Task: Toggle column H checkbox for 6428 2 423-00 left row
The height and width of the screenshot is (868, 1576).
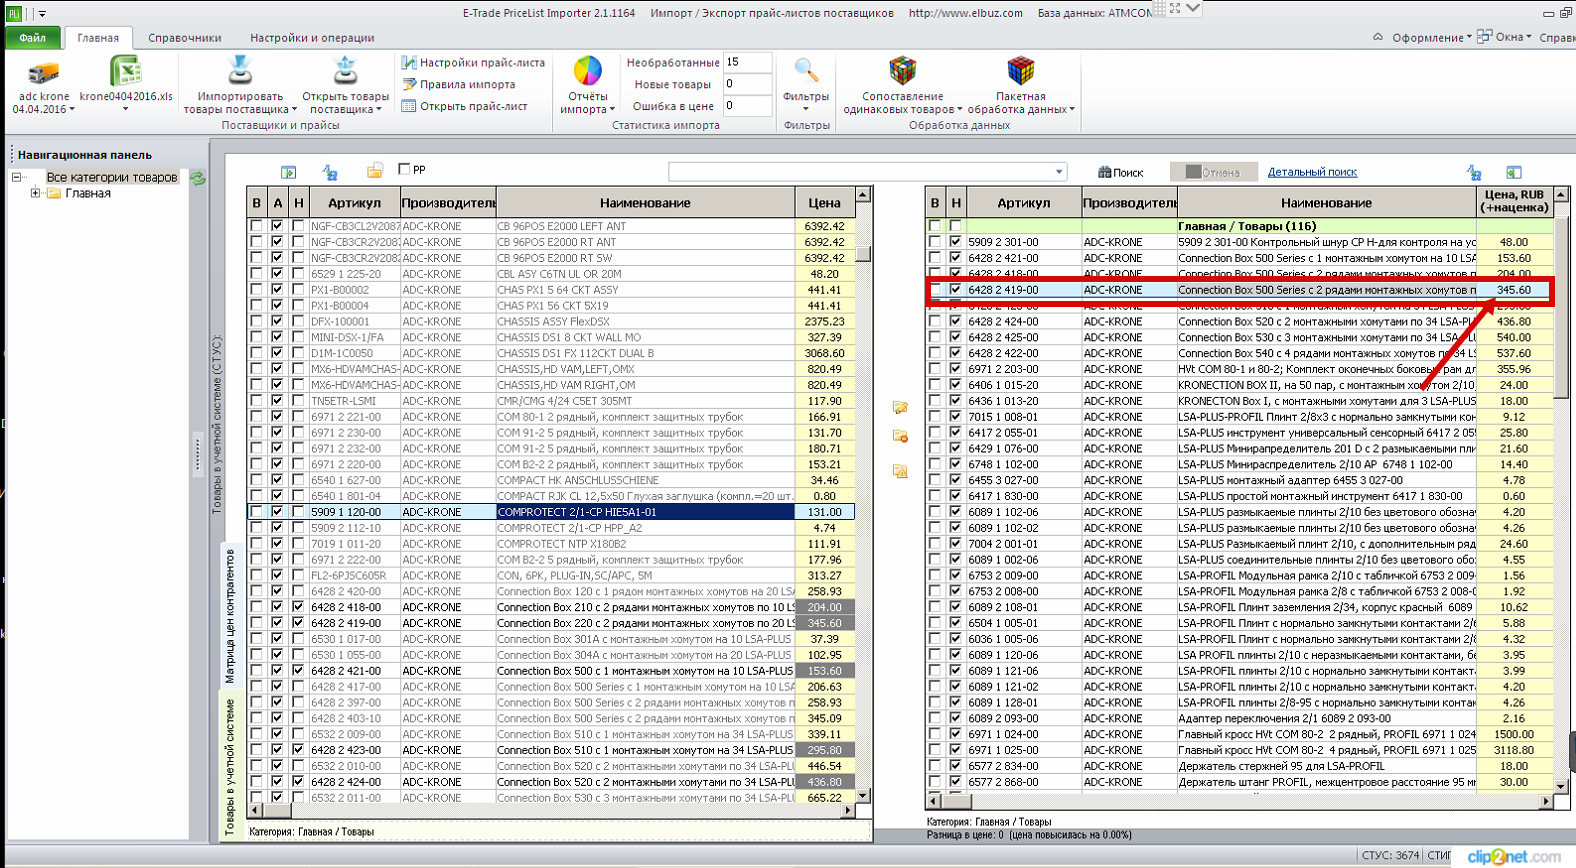Action: [x=298, y=750]
